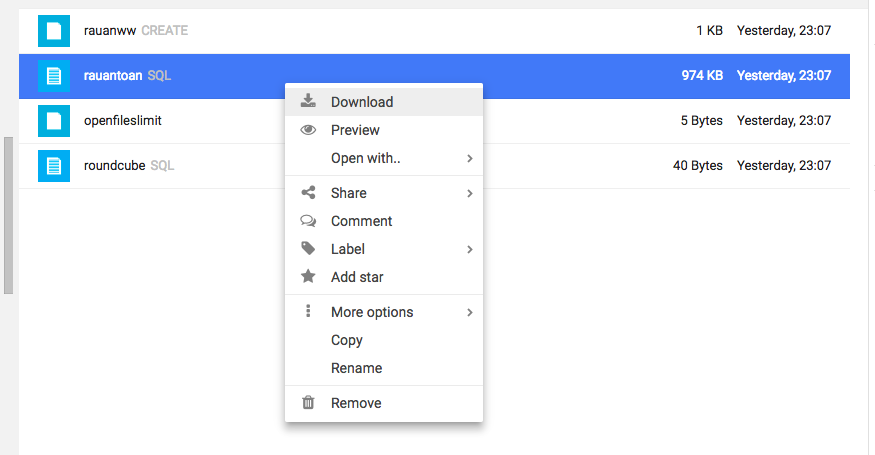Select the openfileslimit file row
Viewport: 875px width, 455px height.
tap(434, 121)
